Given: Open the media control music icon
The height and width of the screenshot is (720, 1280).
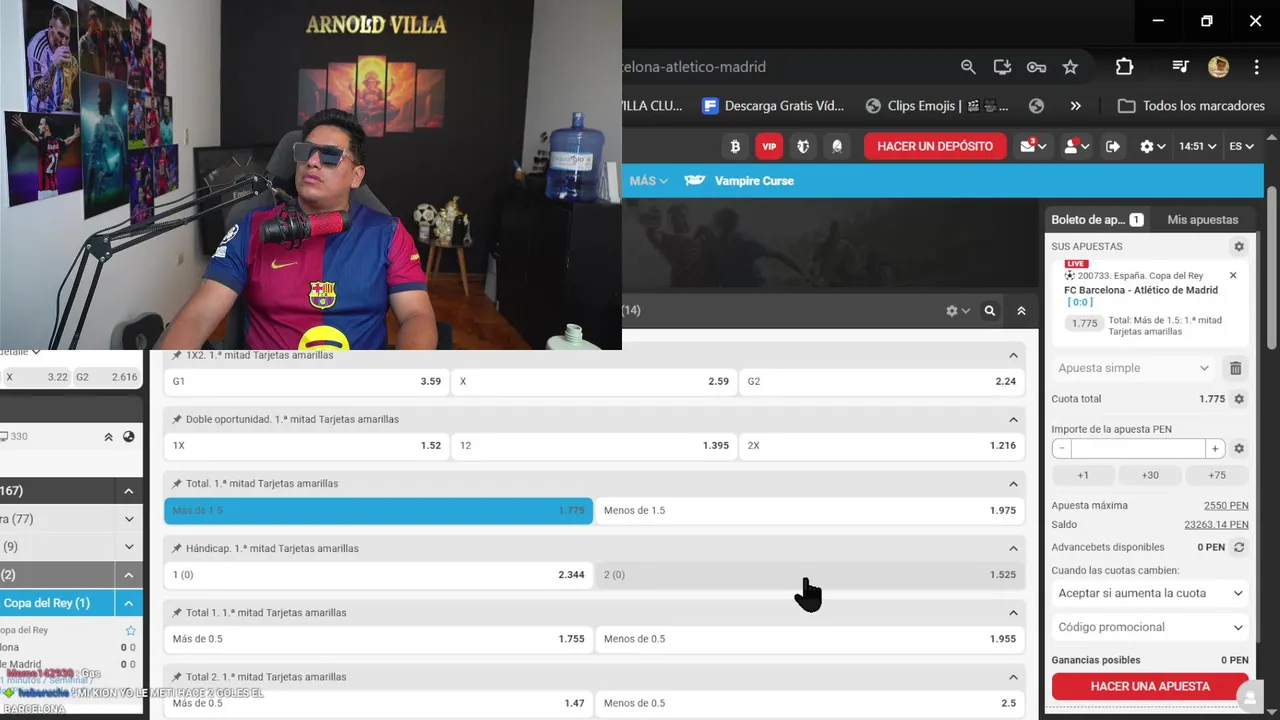Looking at the screenshot, I should [1180, 67].
